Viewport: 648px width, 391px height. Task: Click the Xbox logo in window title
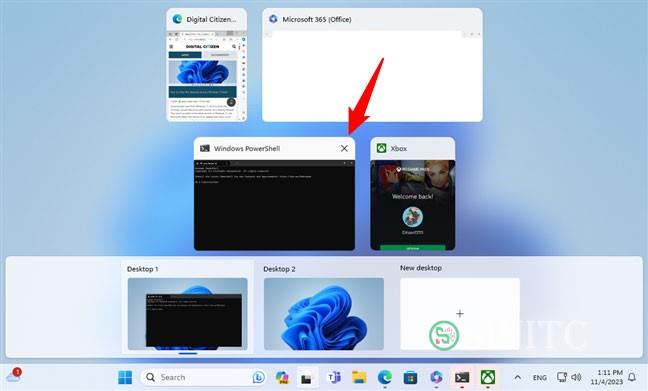(381, 148)
